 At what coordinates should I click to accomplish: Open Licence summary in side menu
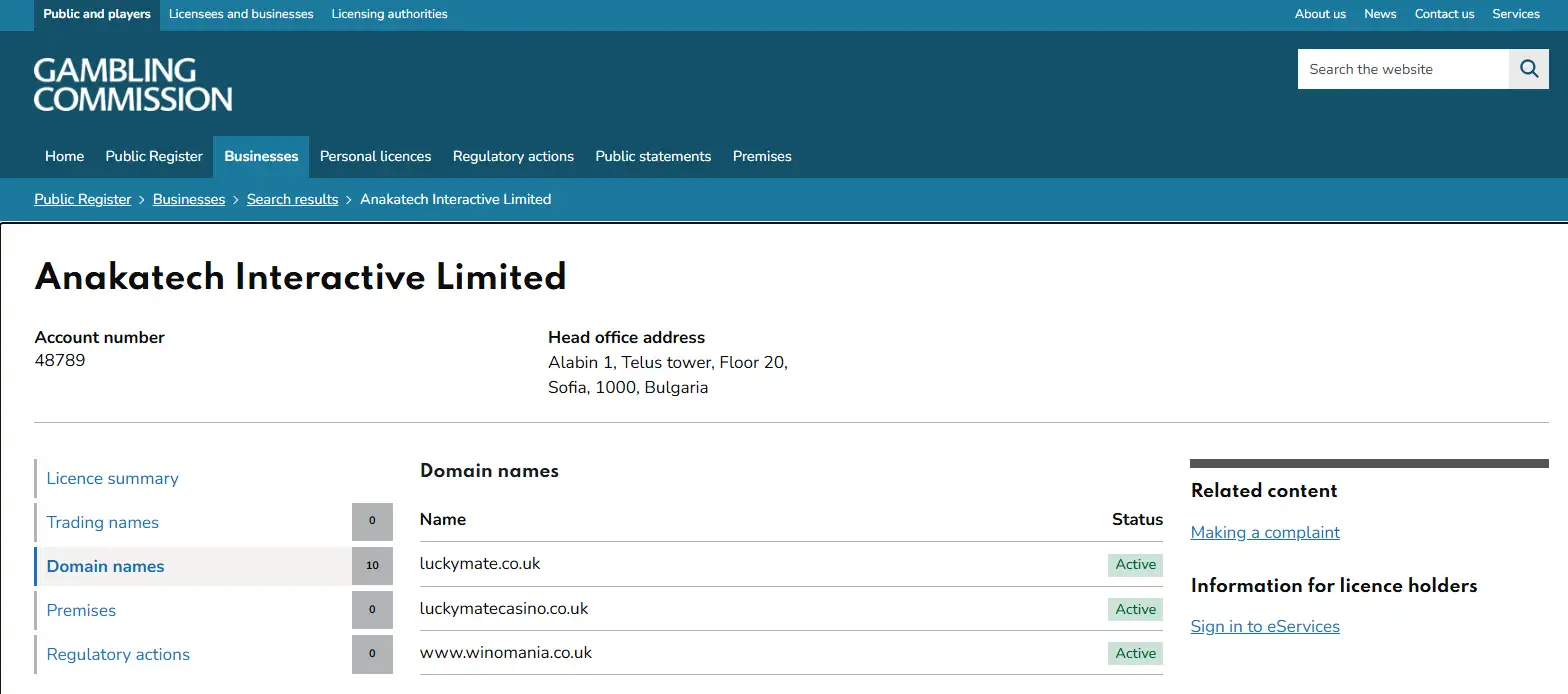coord(112,478)
